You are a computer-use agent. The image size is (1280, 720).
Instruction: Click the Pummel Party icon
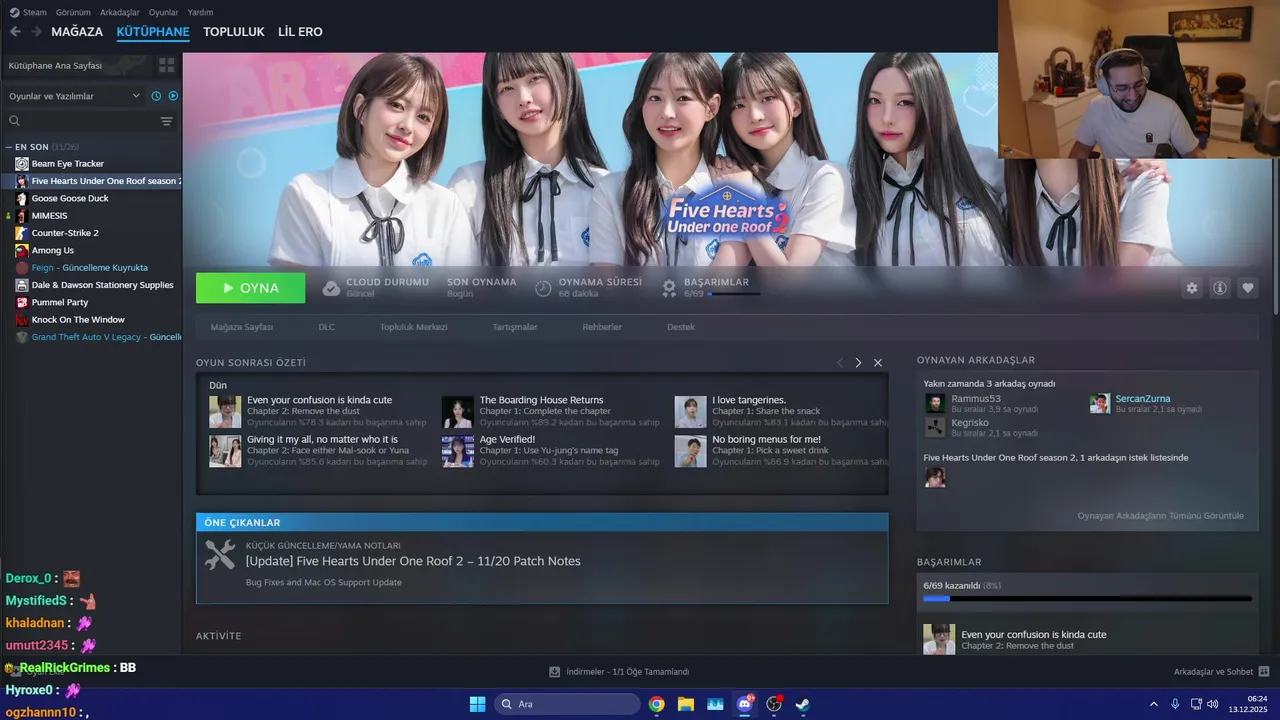(x=22, y=302)
